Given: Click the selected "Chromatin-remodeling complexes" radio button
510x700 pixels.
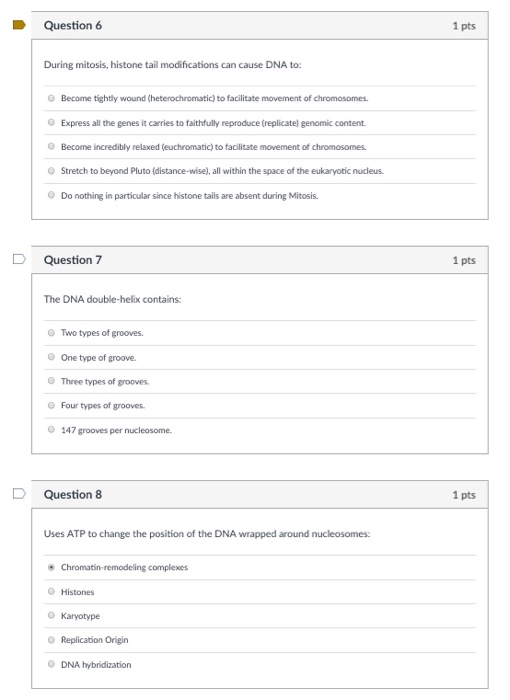Looking at the screenshot, I should (x=51, y=567).
